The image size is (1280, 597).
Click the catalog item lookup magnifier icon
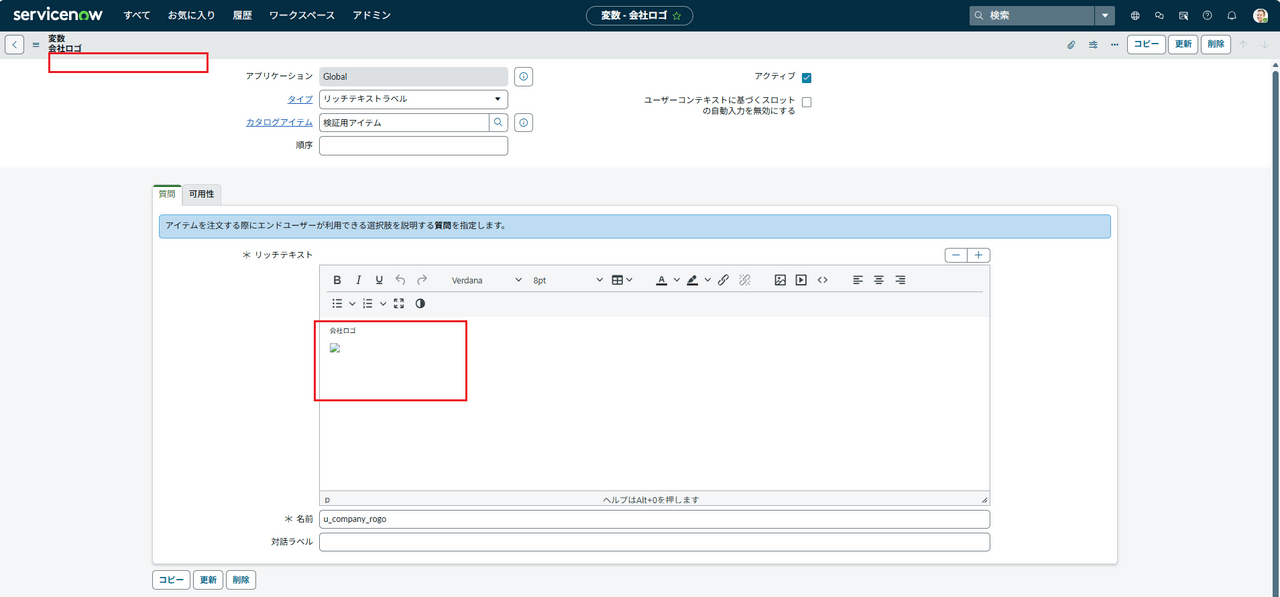(x=497, y=123)
